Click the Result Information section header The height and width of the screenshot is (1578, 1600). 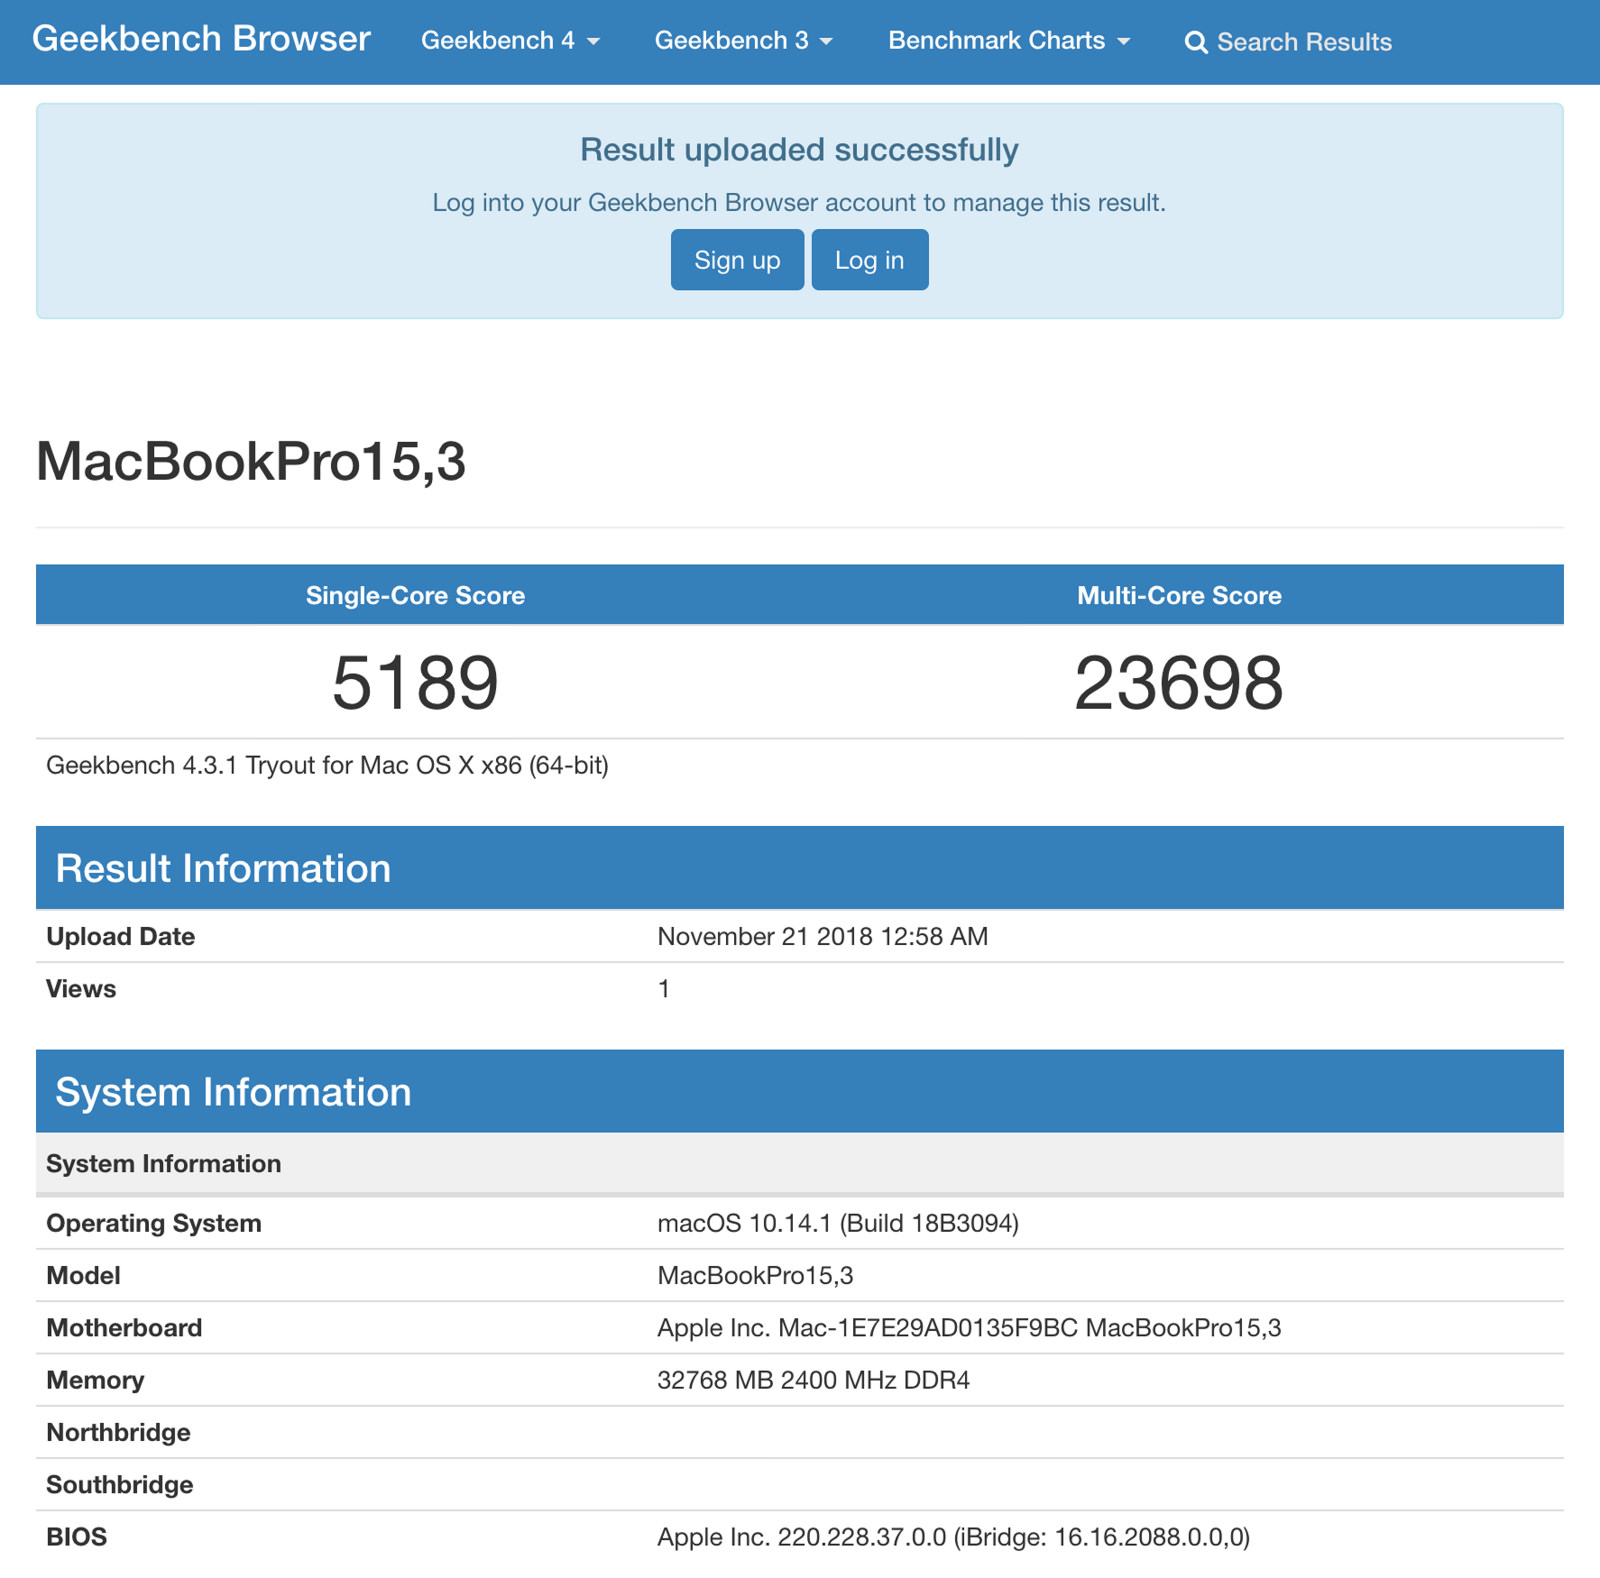(x=800, y=868)
